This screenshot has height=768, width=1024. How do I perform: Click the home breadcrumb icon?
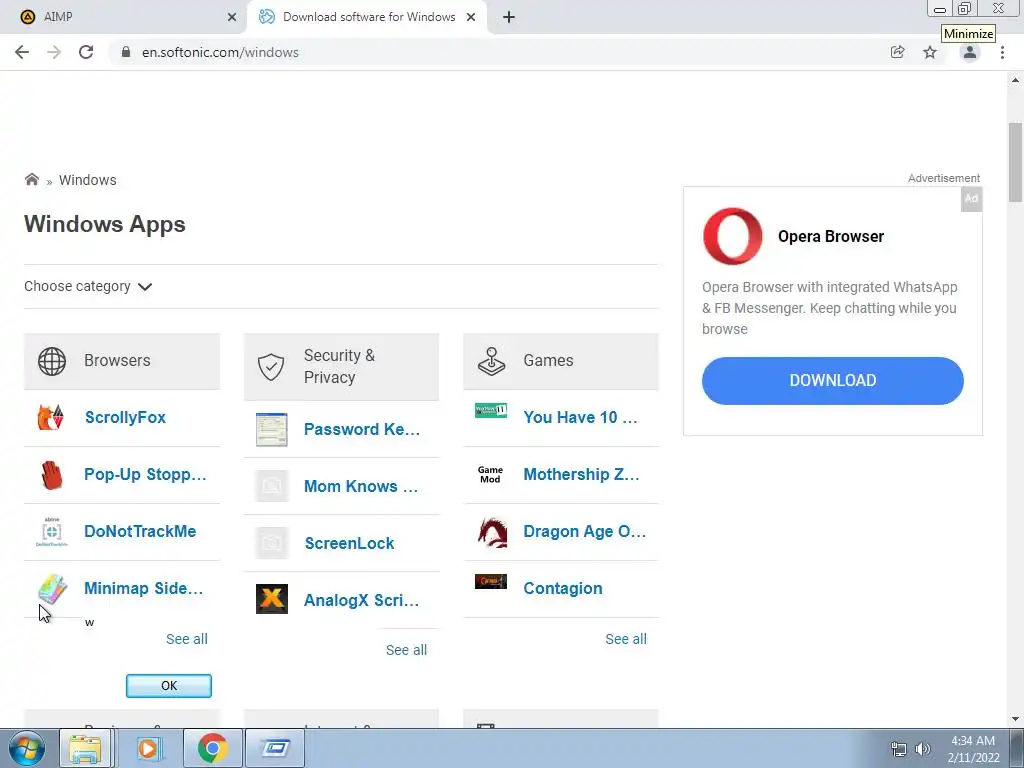31,179
